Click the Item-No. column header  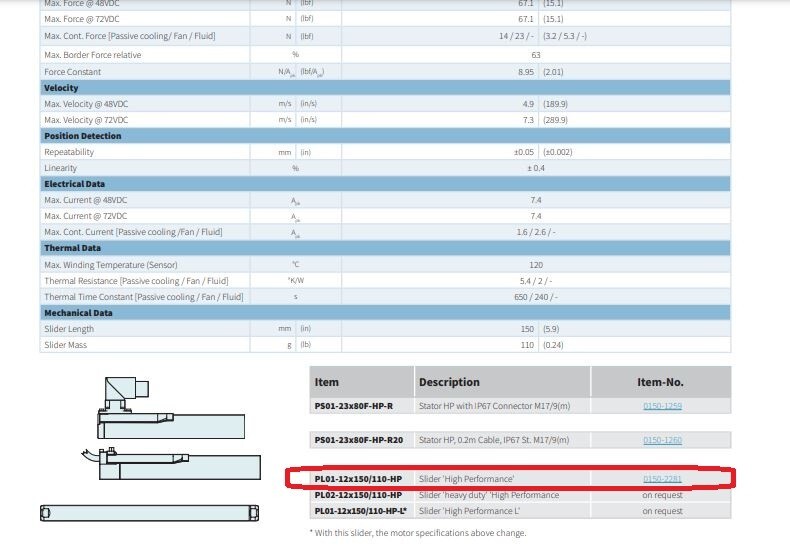pos(661,382)
